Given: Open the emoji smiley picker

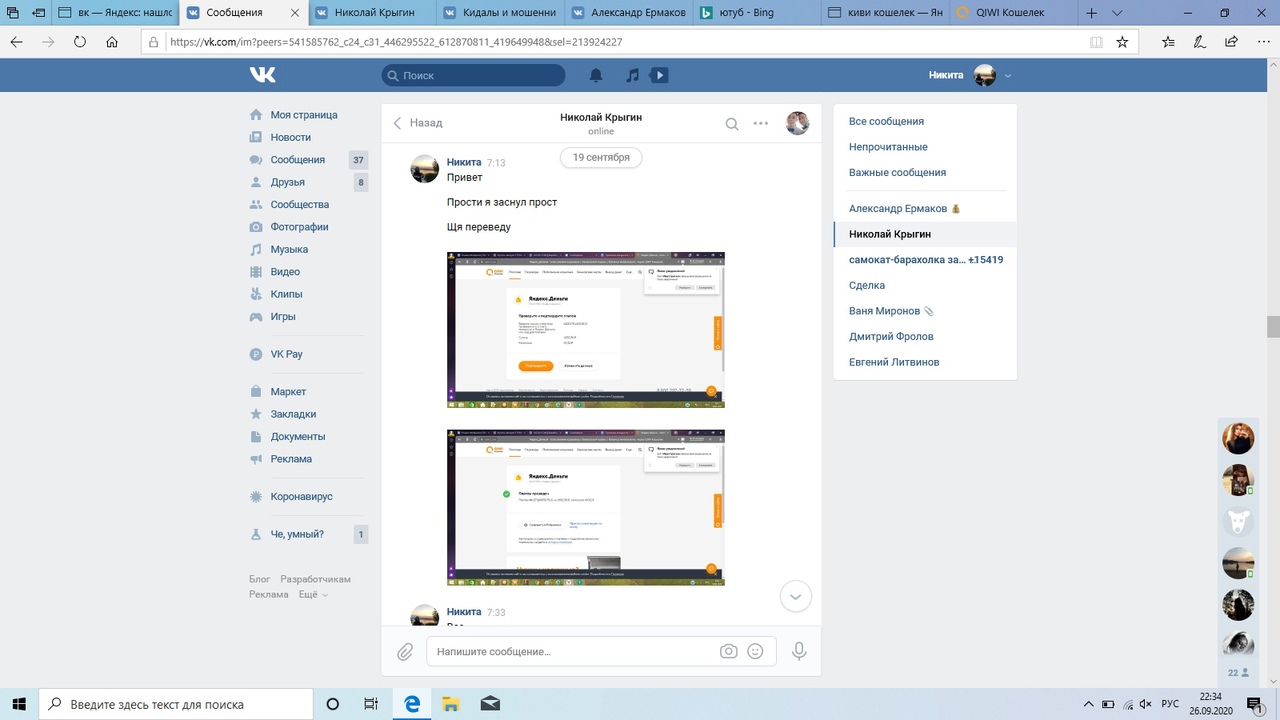Looking at the screenshot, I should (x=756, y=651).
